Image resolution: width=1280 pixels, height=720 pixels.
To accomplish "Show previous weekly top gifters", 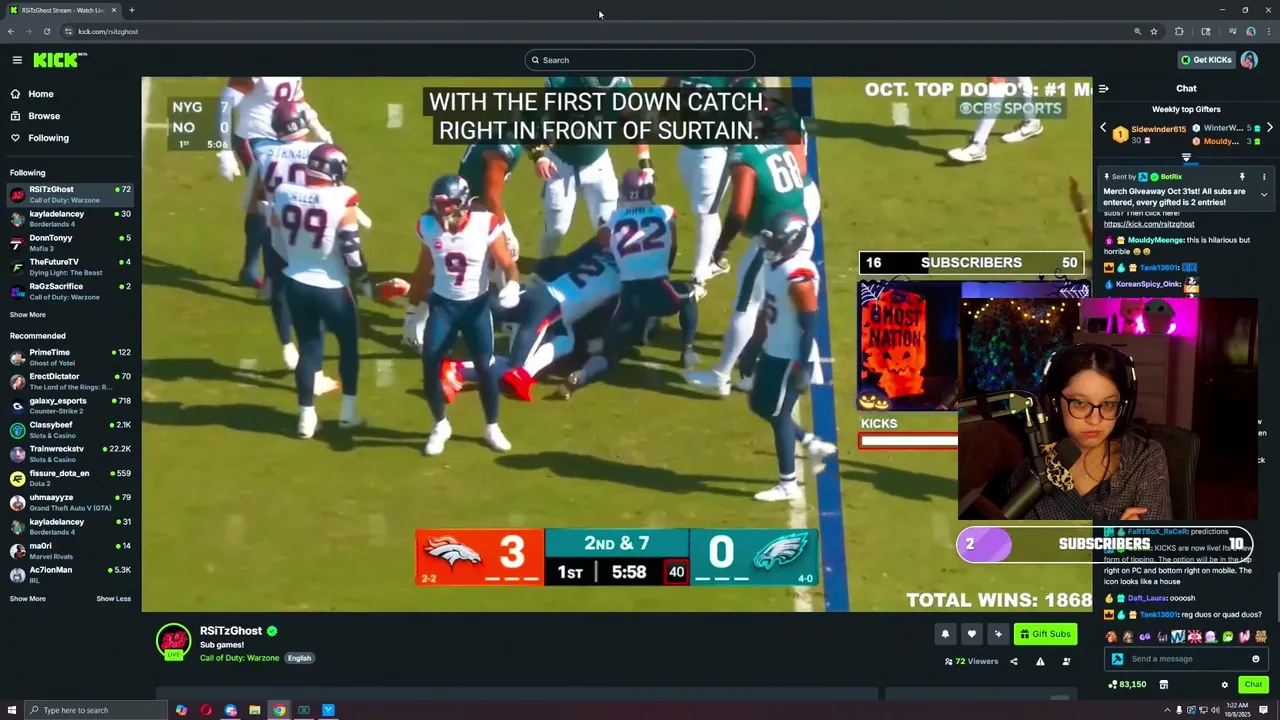I will pyautogui.click(x=1103, y=128).
